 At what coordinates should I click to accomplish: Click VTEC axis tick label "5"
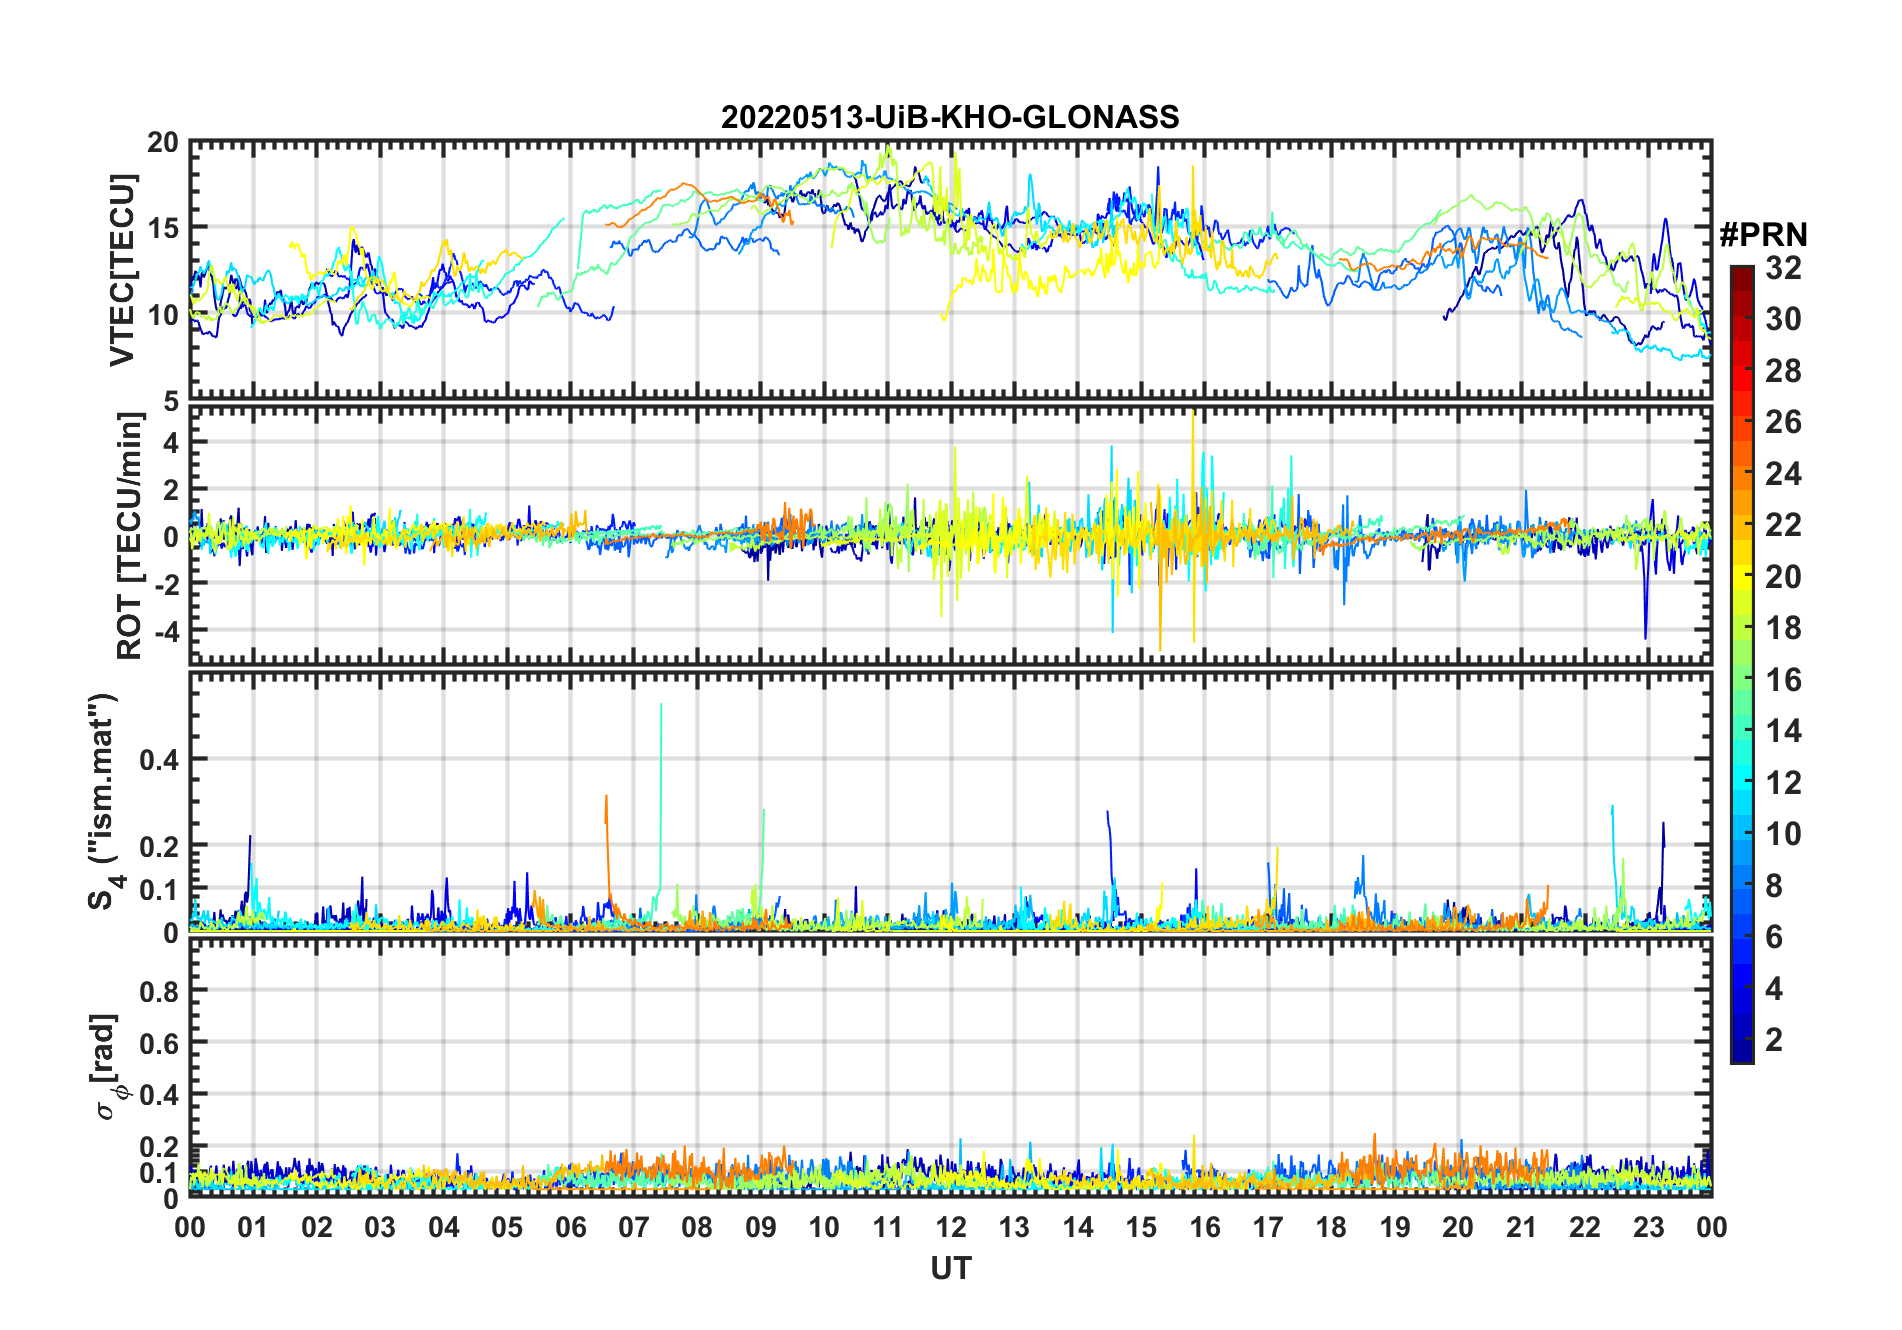tap(172, 401)
